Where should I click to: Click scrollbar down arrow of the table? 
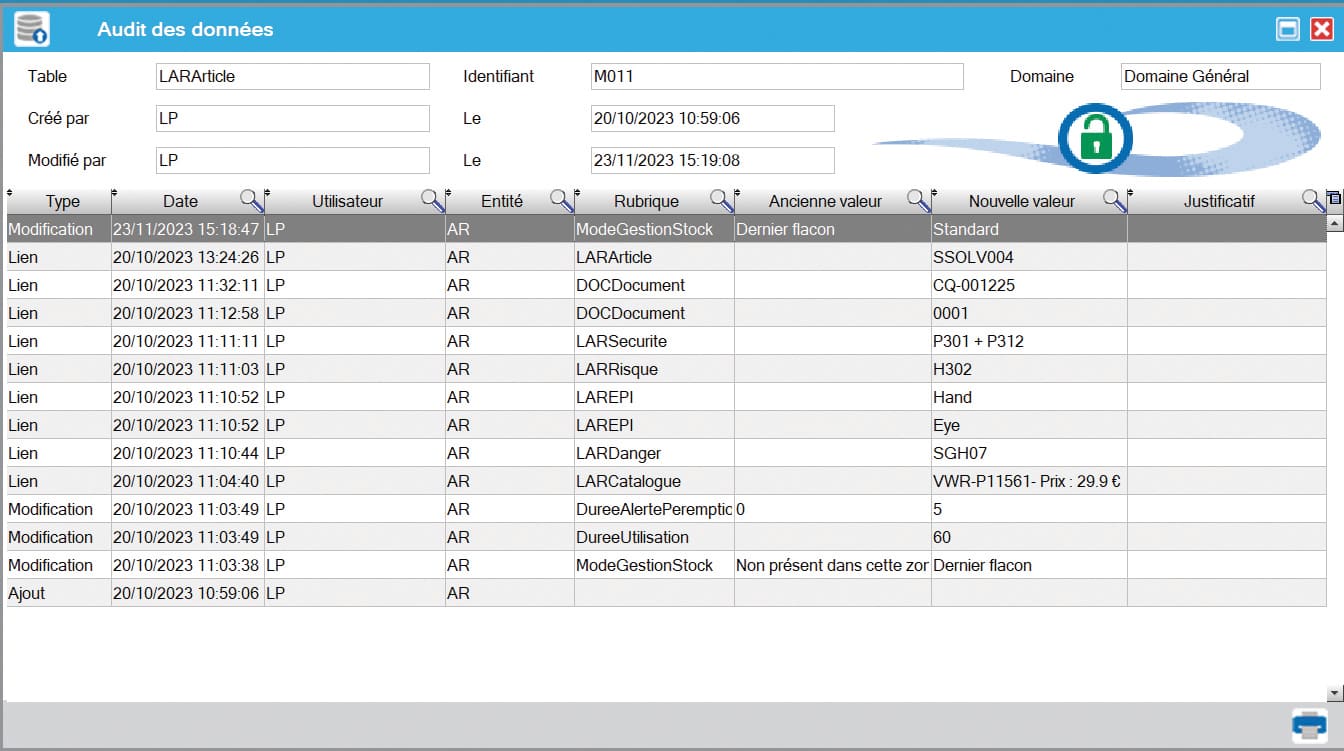1334,693
